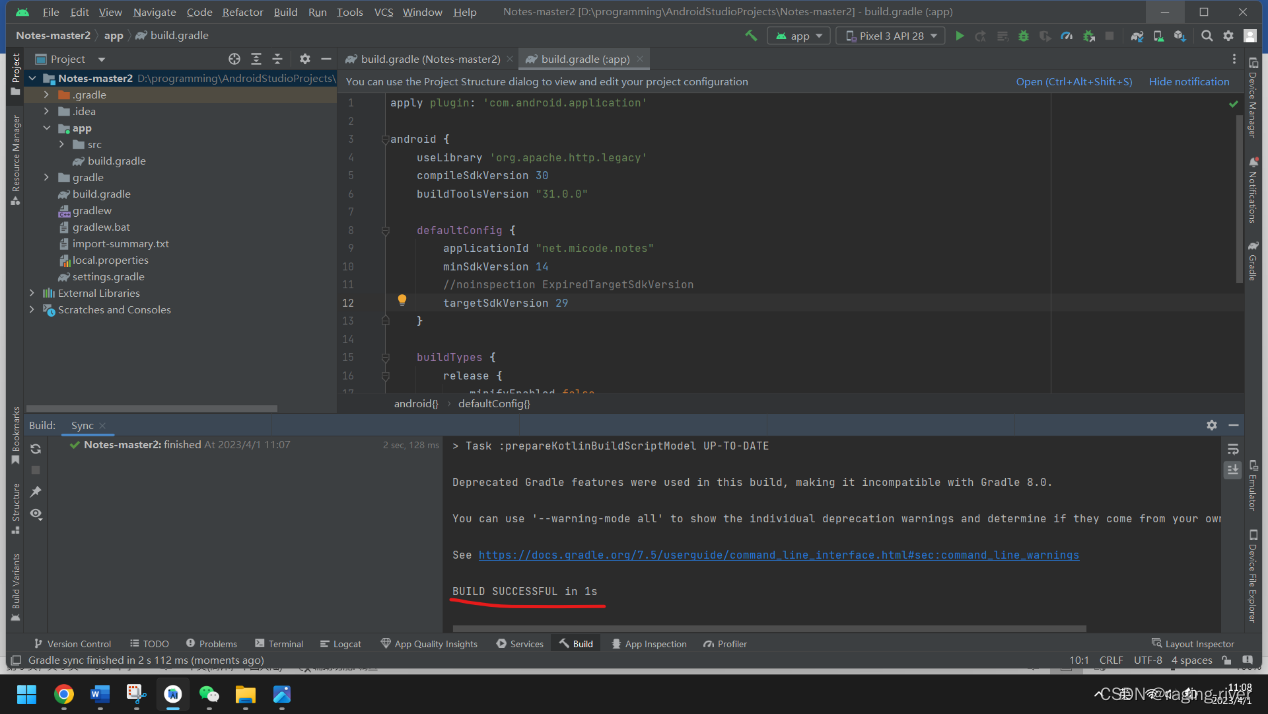Expand External Libraries node
1268x714 pixels.
pos(32,293)
